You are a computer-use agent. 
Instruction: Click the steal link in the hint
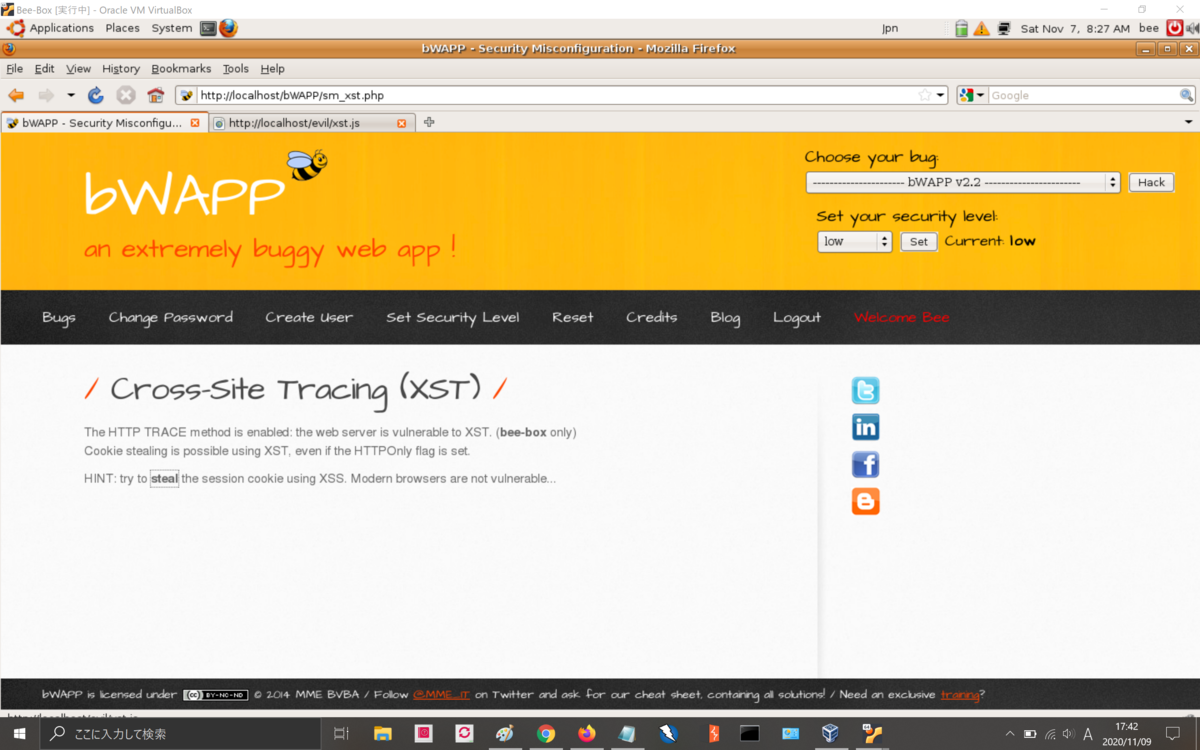point(165,479)
